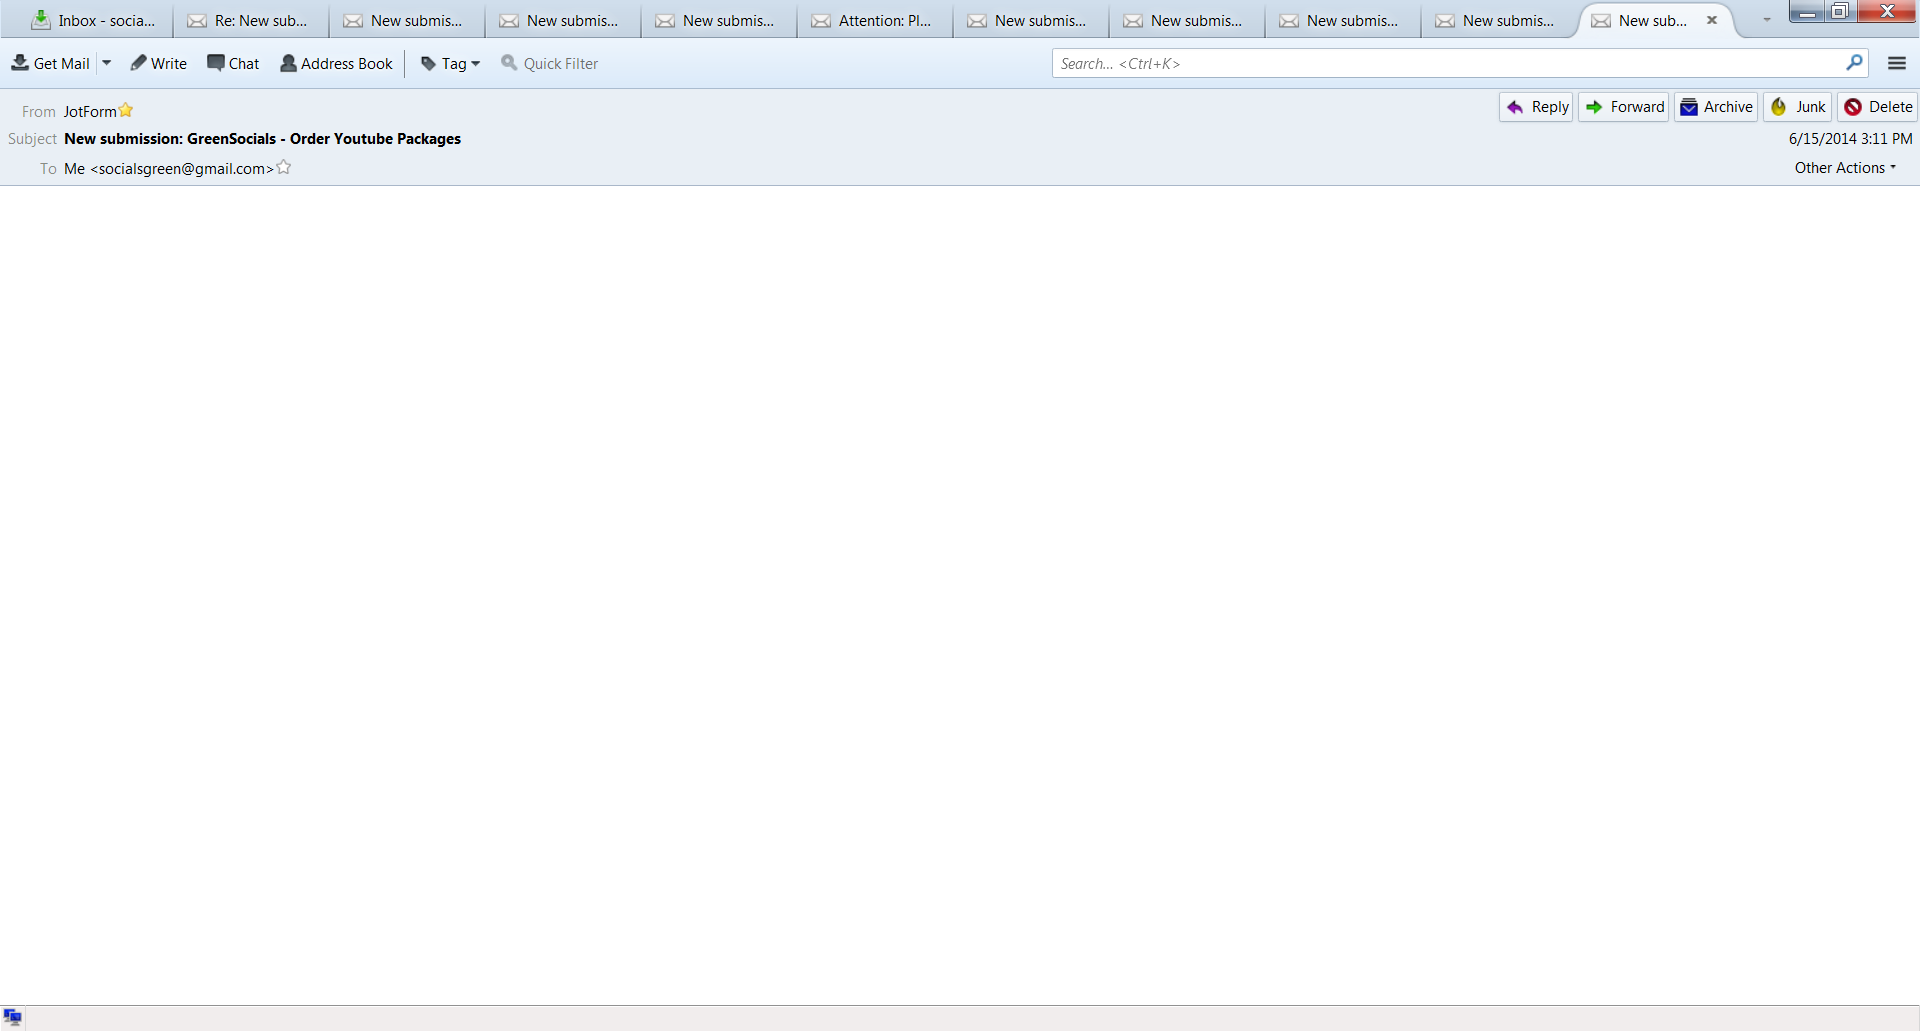This screenshot has width=1920, height=1032.
Task: Open the Write message composer
Action: coord(158,62)
